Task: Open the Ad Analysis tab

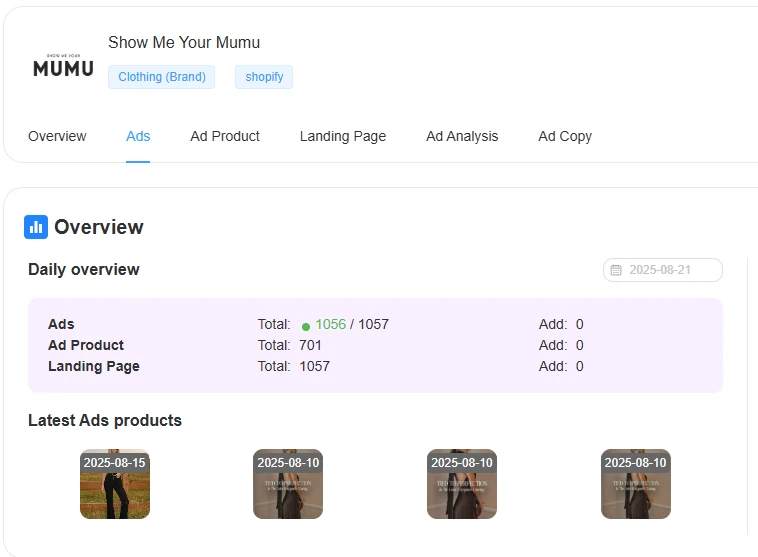Action: point(462,136)
